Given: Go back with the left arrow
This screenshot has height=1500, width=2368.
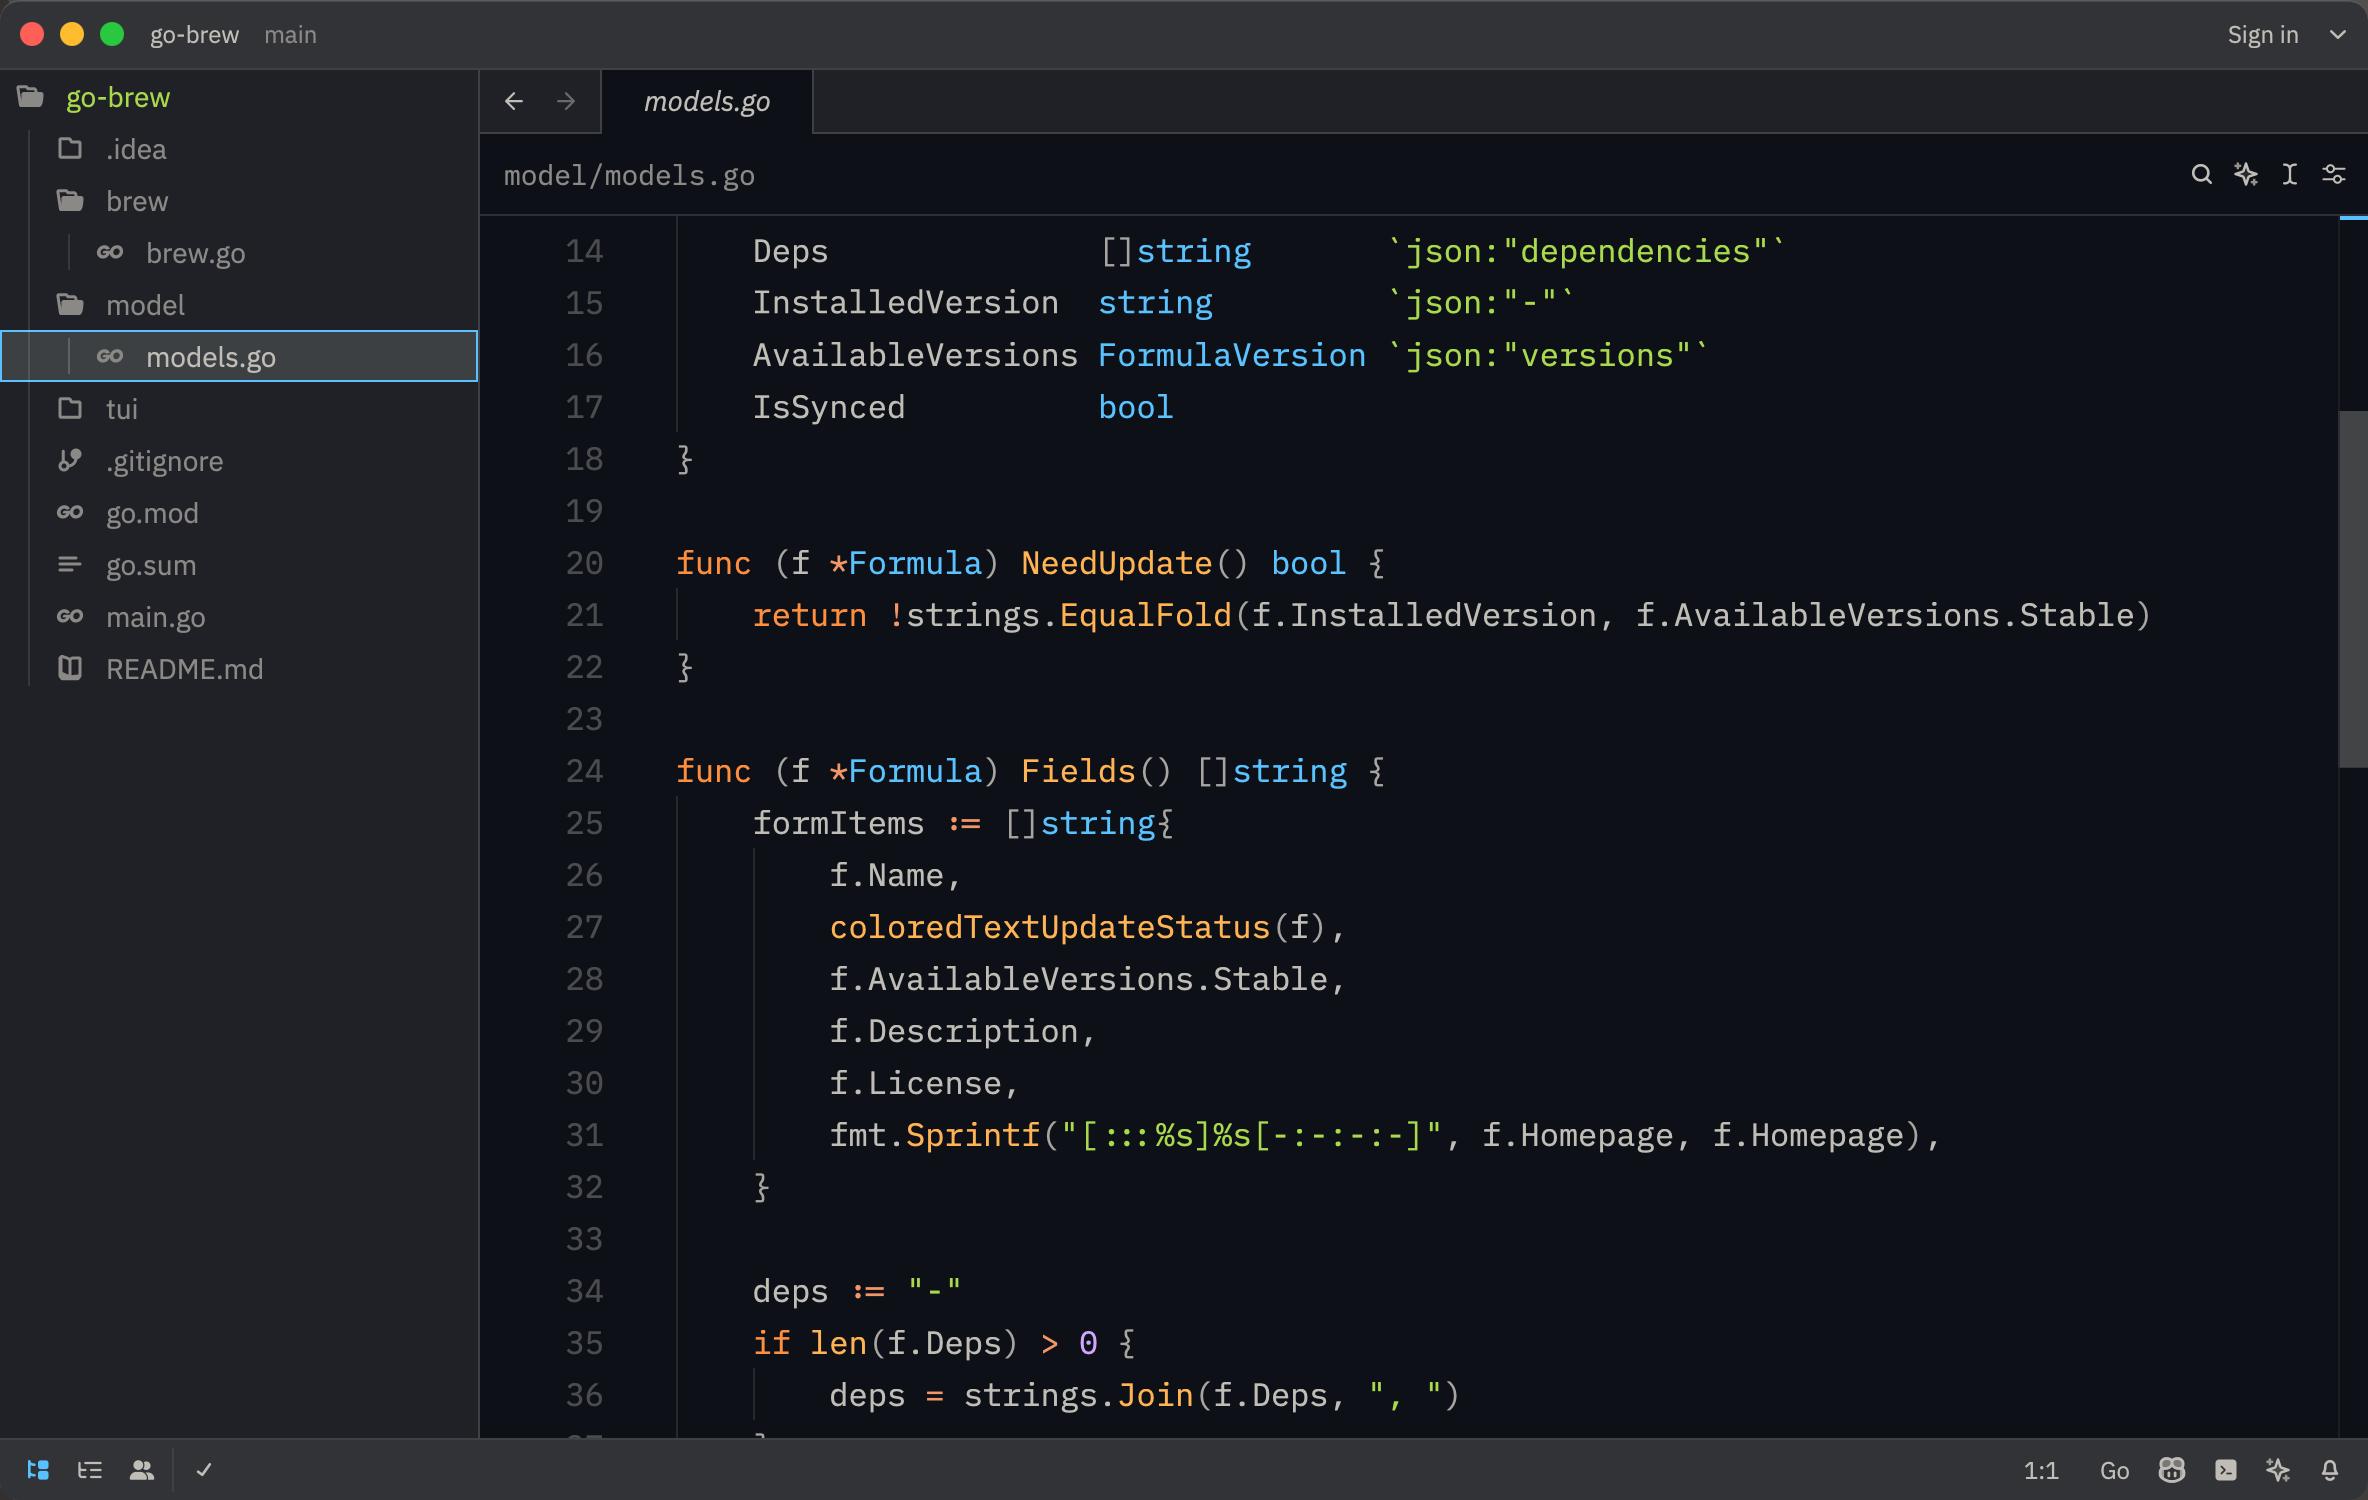Looking at the screenshot, I should [514, 101].
